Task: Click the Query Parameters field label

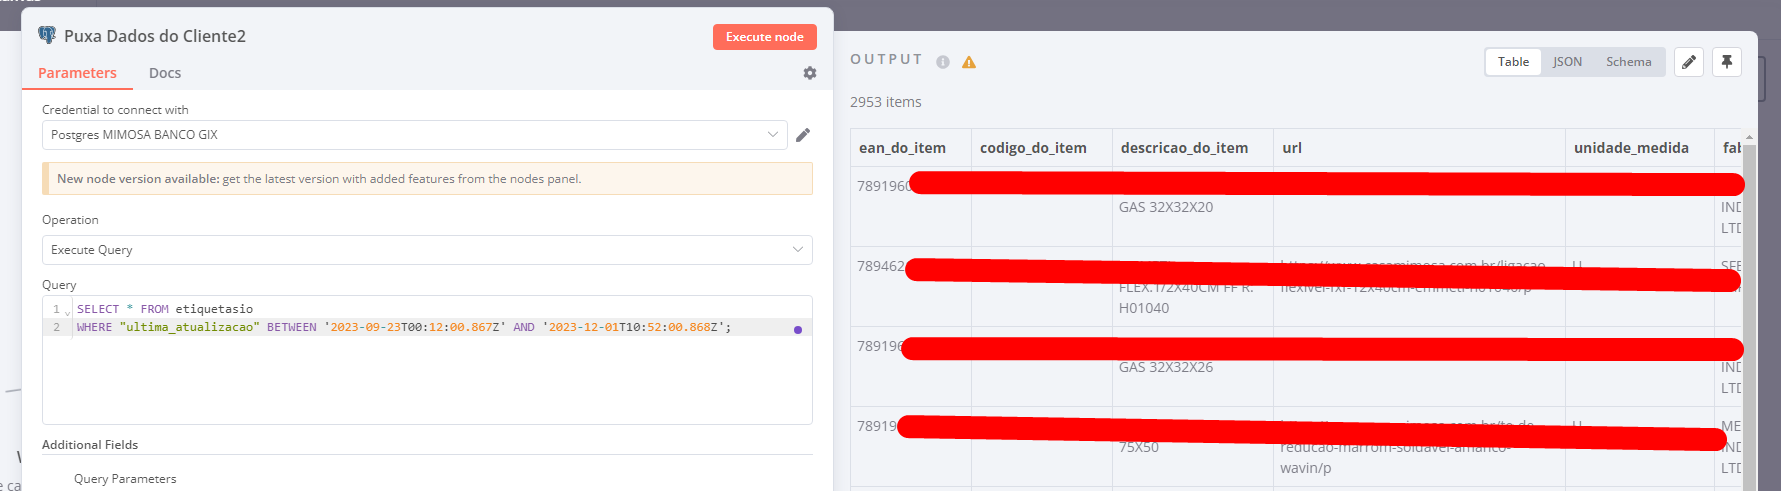Action: 125,479
